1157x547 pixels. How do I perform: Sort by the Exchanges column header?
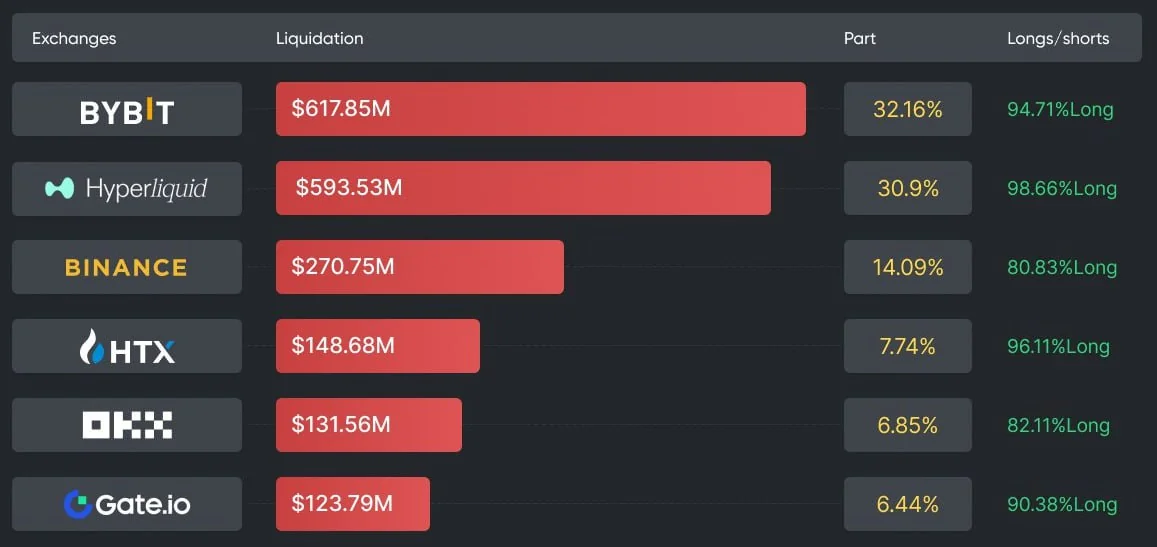(74, 39)
